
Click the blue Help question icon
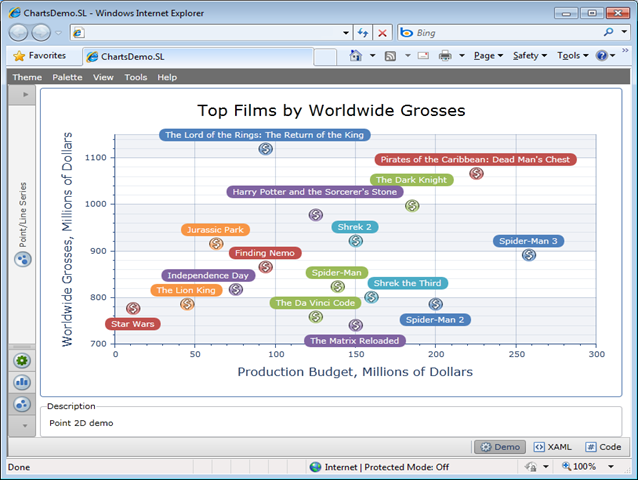pos(601,56)
